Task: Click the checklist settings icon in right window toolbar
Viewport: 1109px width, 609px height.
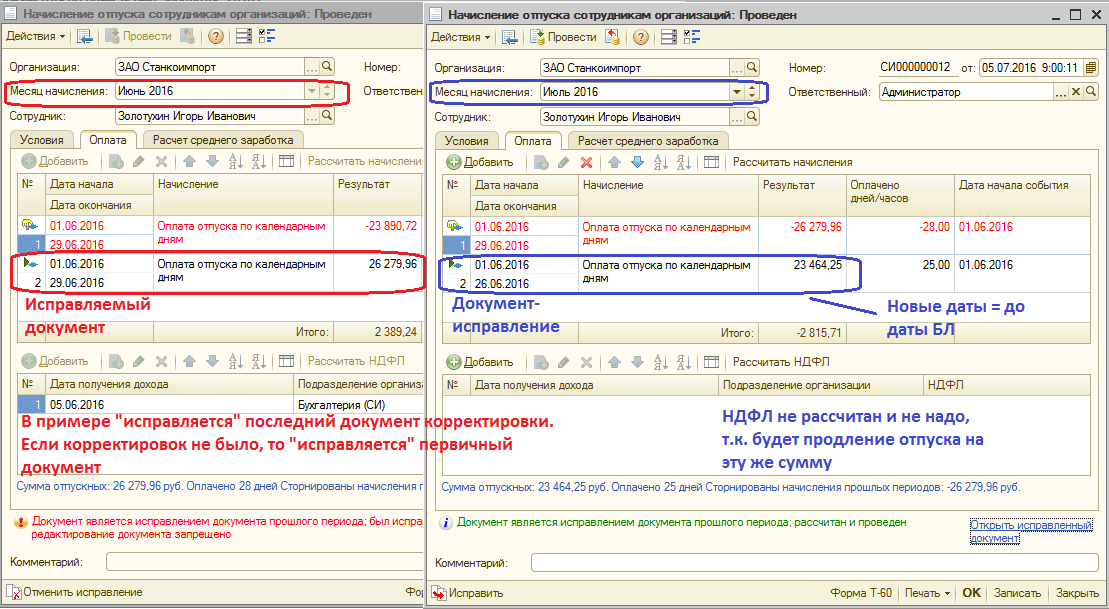Action: (692, 37)
